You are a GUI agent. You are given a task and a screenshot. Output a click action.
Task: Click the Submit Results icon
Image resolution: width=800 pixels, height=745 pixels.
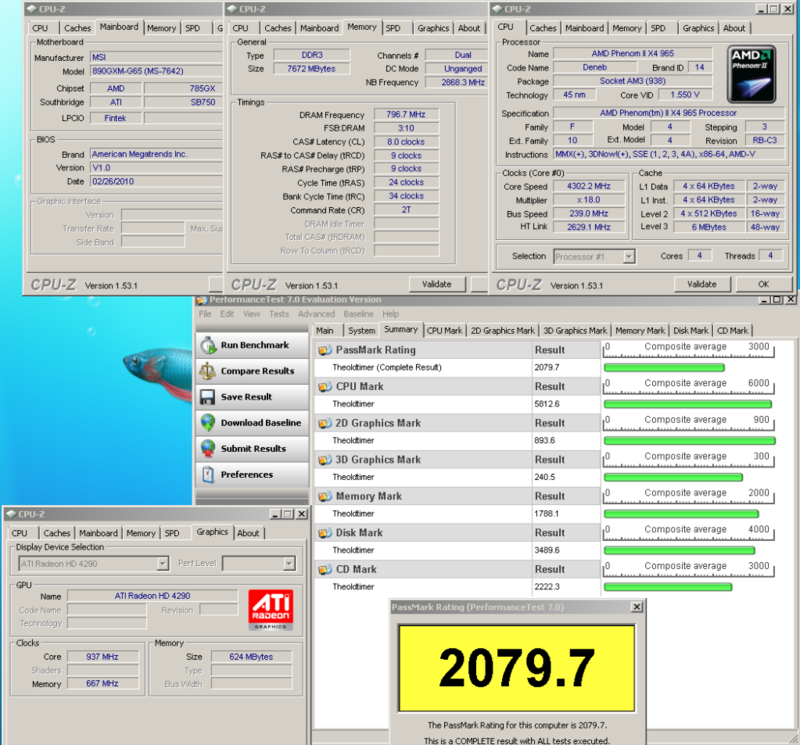(208, 449)
